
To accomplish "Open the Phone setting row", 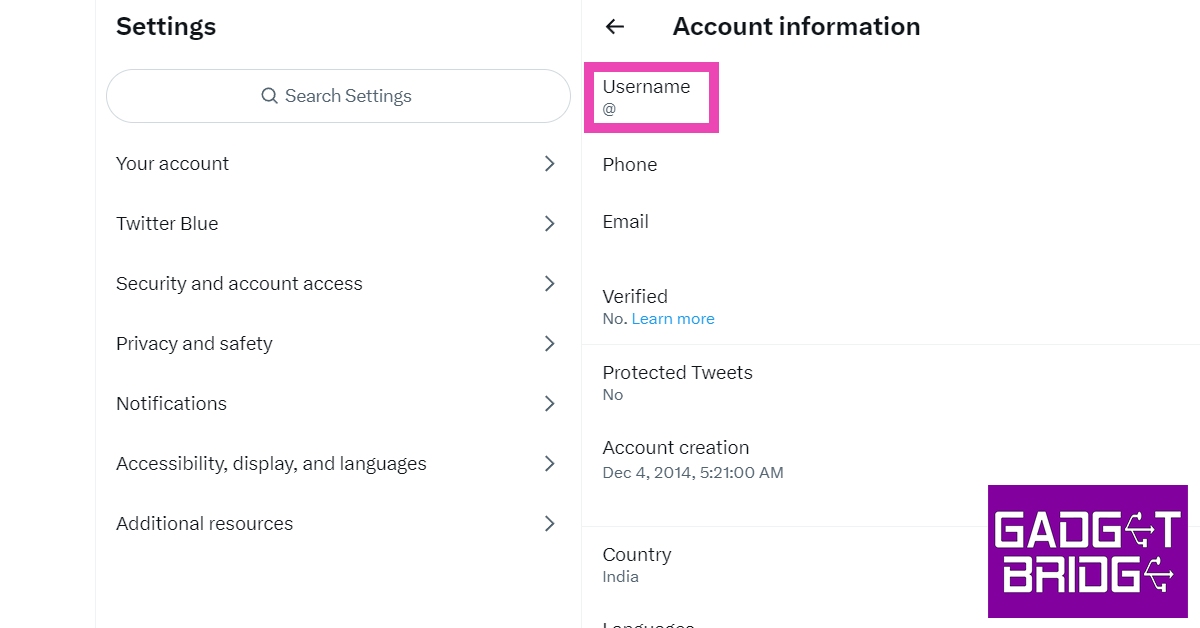I will click(630, 165).
